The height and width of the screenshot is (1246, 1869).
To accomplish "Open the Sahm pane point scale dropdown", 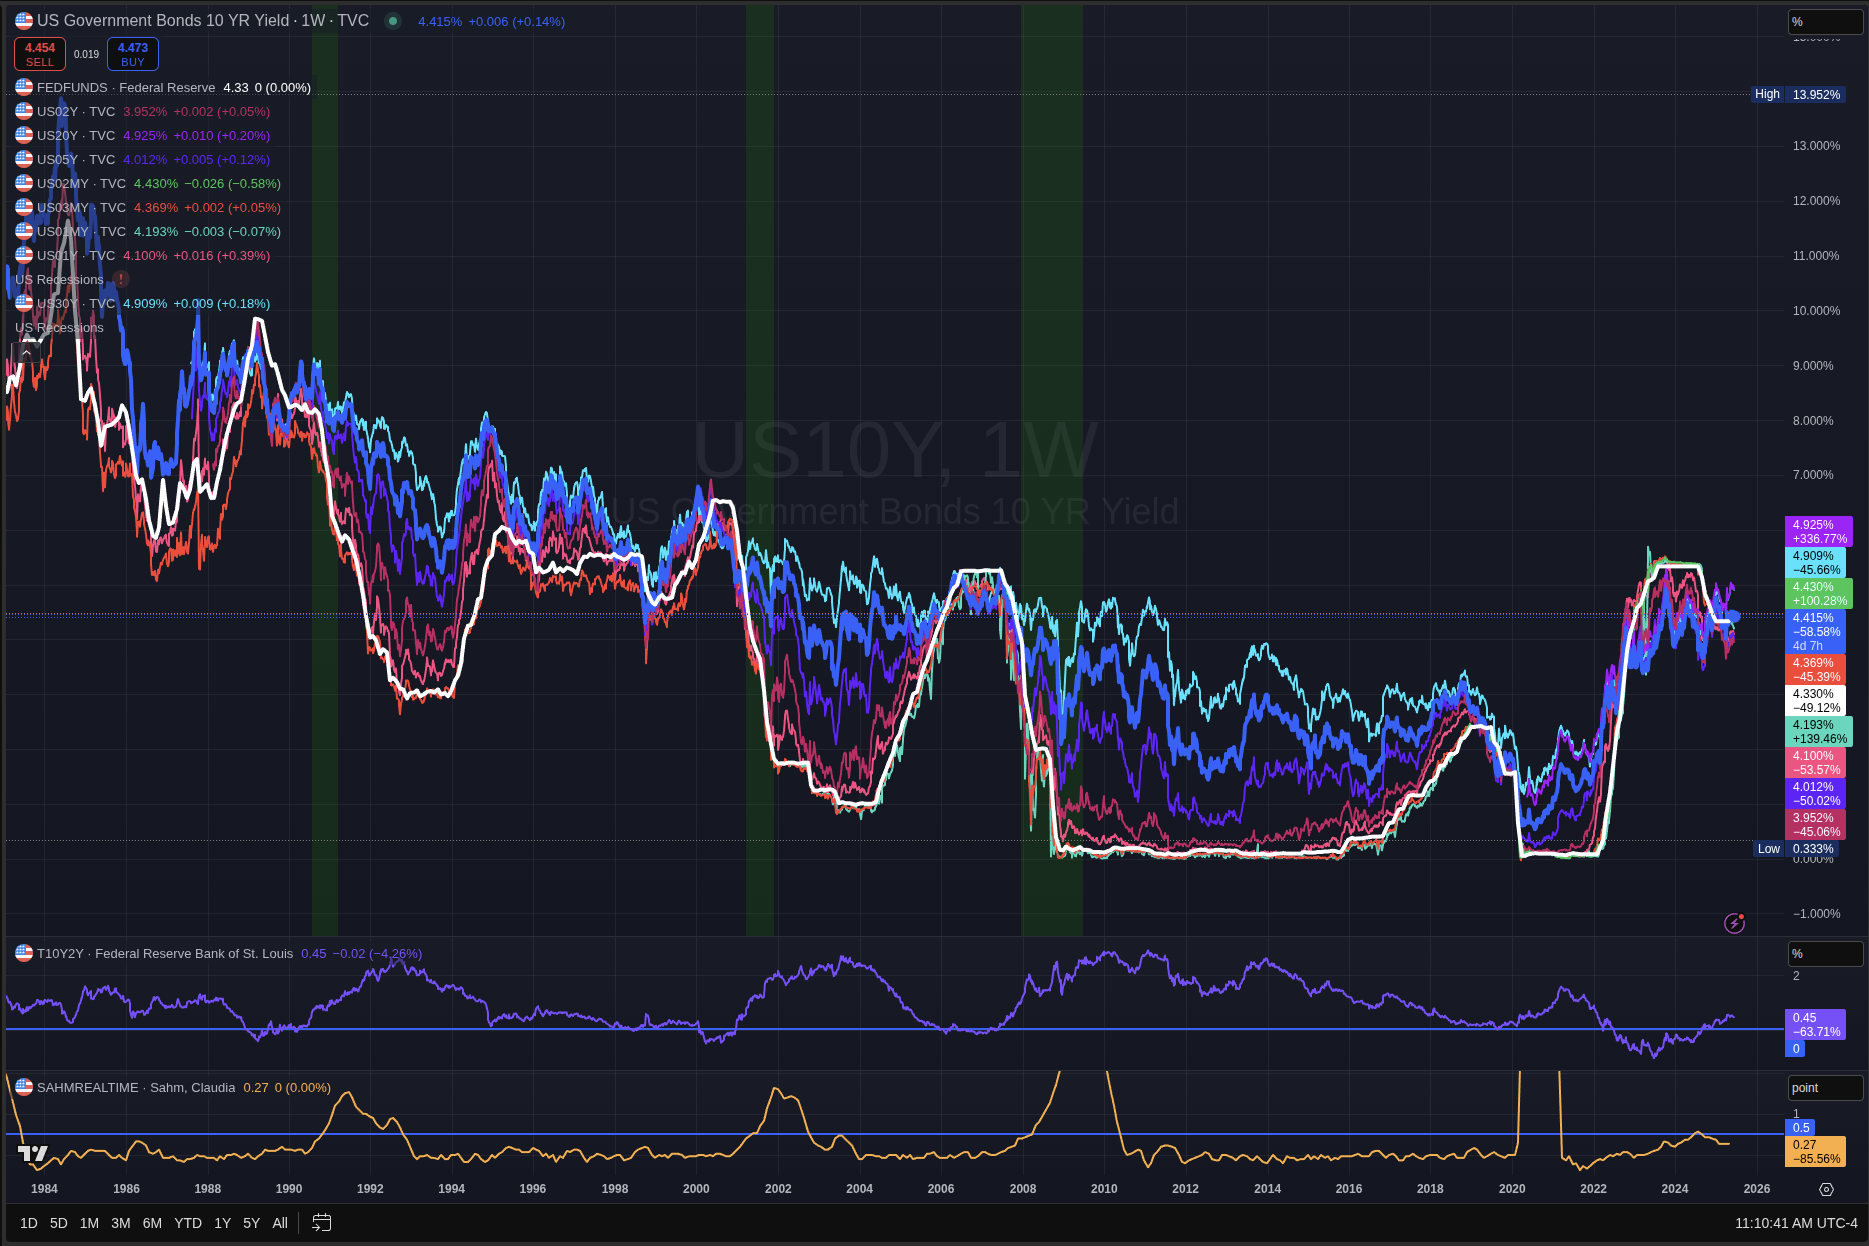I will click(1825, 1088).
